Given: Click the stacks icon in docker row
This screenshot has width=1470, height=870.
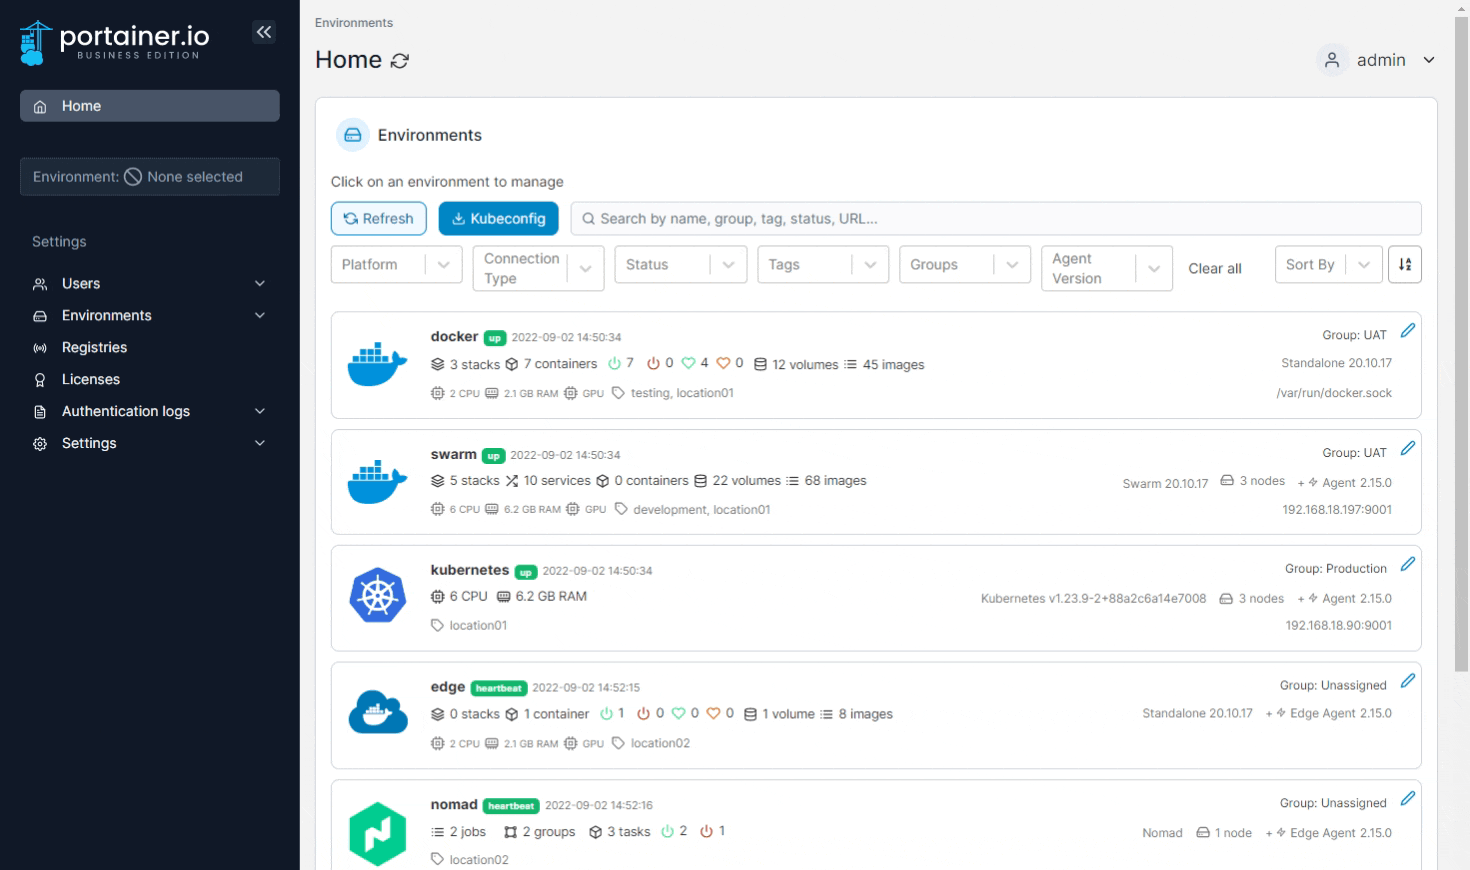Looking at the screenshot, I should [x=437, y=364].
